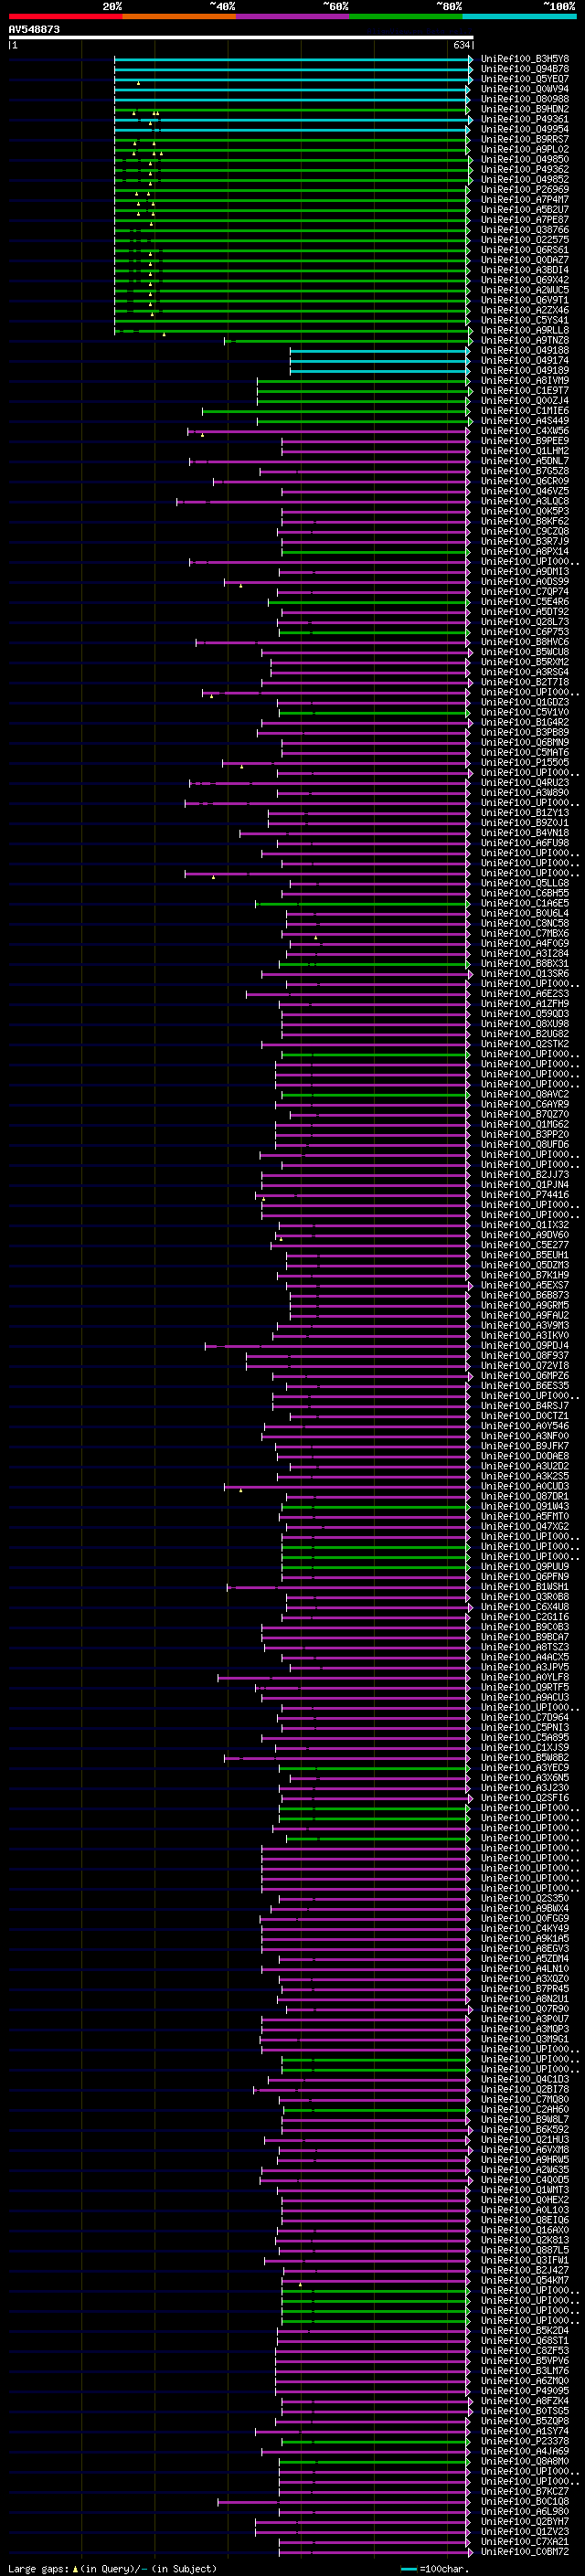Image resolution: width=585 pixels, height=2576 pixels.
Task: Select hit label UniRef100_Q2BYH7
Action: [x=525, y=2521]
